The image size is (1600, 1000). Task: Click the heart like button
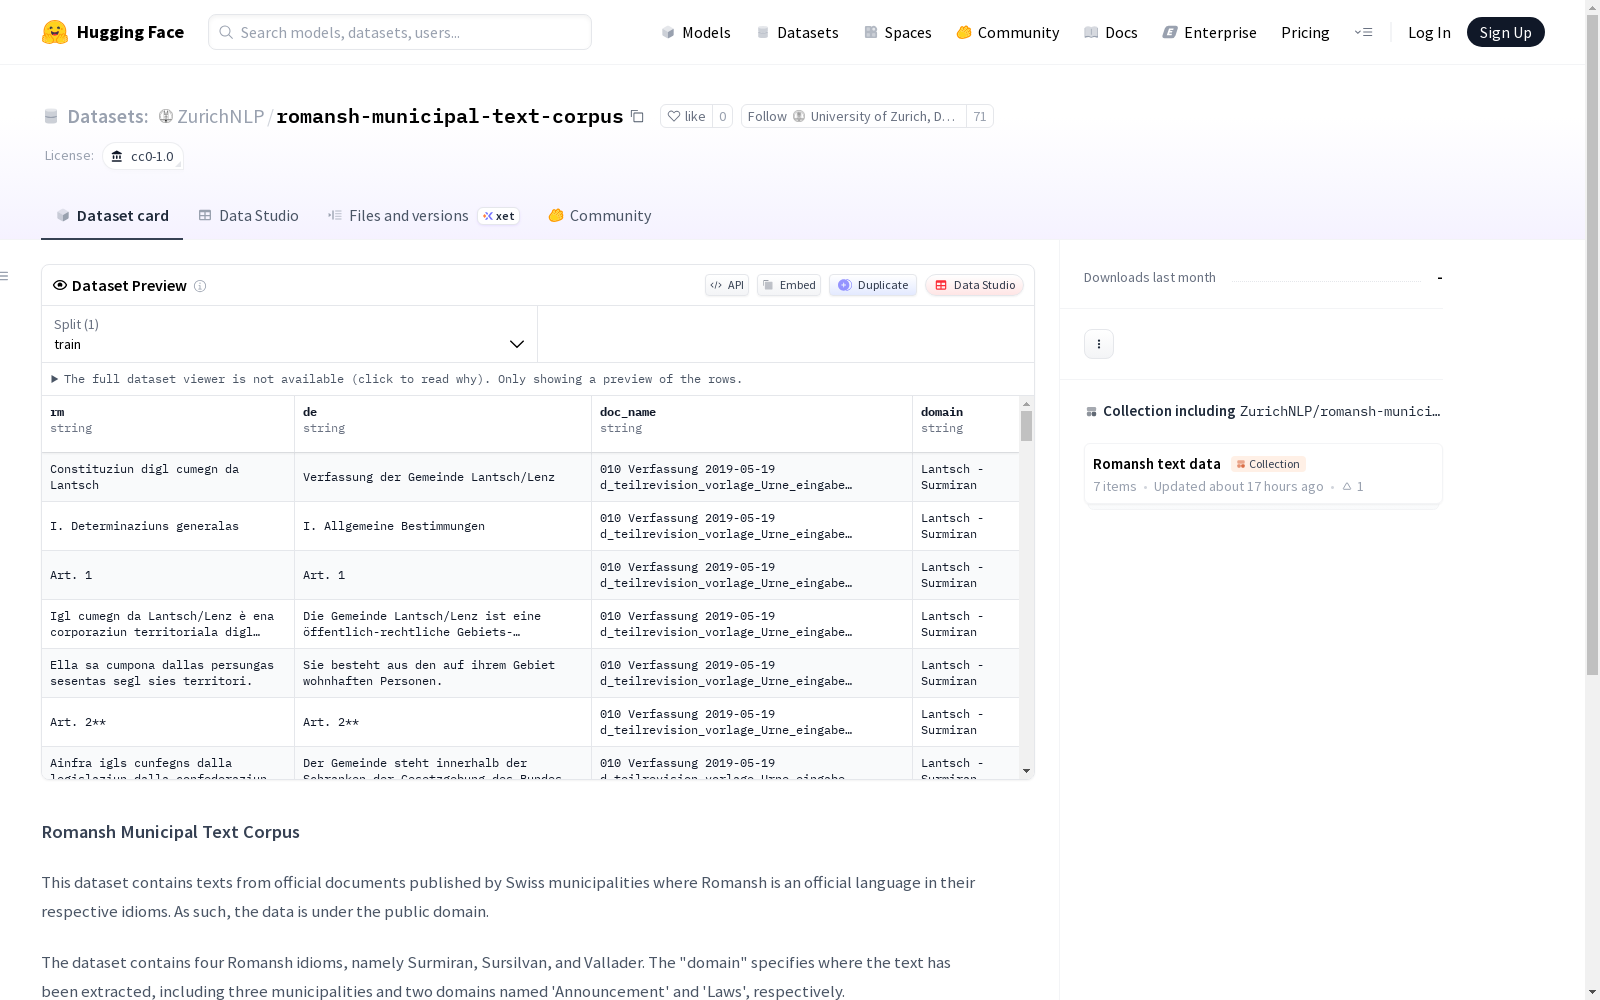point(686,116)
